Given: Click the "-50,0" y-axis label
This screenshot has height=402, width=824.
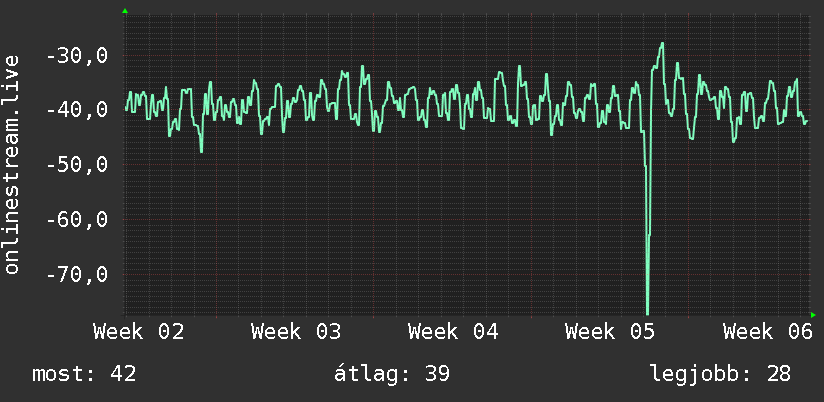Looking at the screenshot, I should coord(77,165).
